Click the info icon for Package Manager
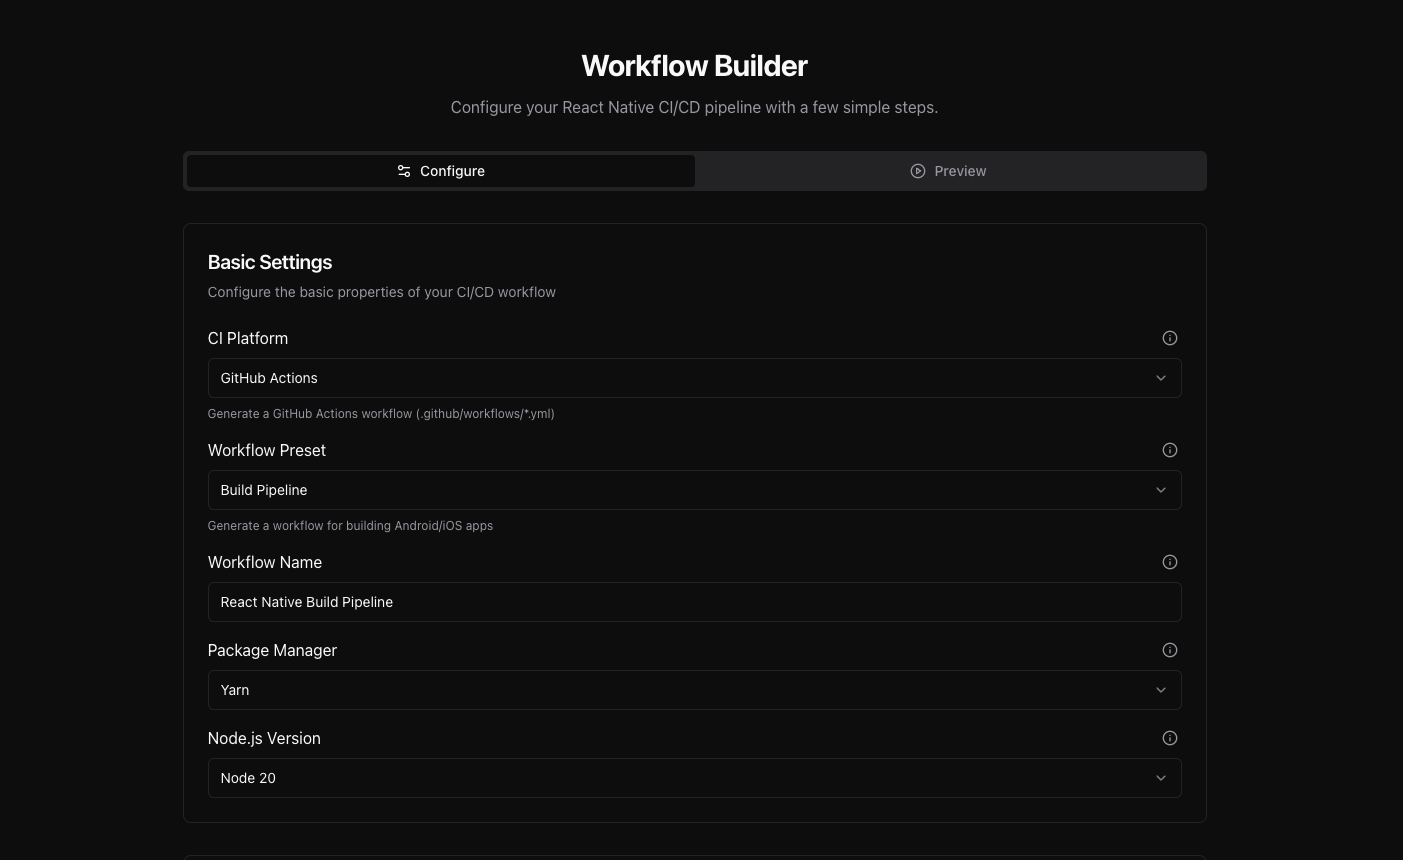Viewport: 1403px width, 860px height. 1169,650
